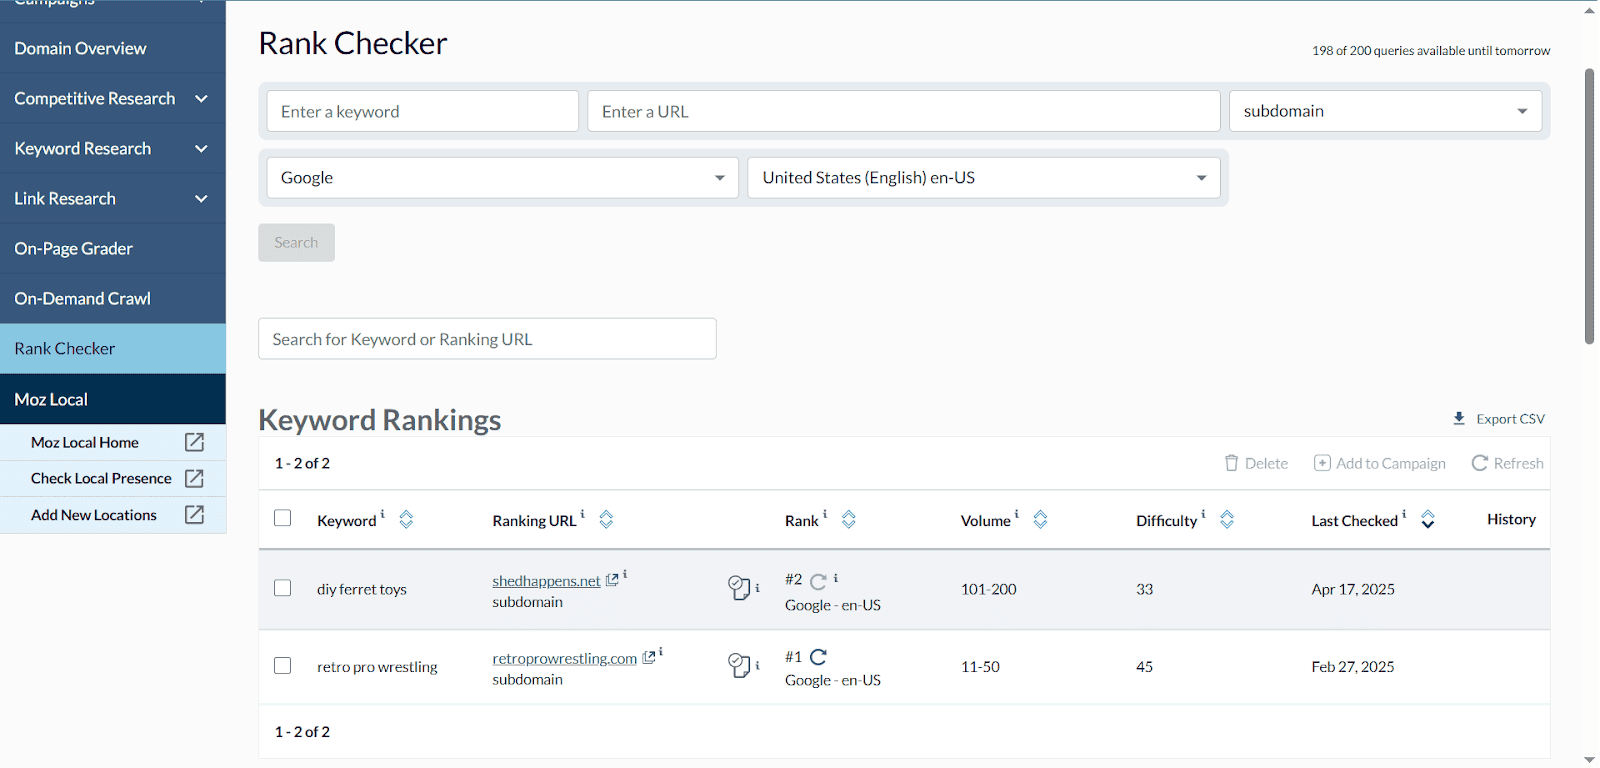1600x768 pixels.
Task: Sort by Rank column arrows
Action: tap(849, 519)
